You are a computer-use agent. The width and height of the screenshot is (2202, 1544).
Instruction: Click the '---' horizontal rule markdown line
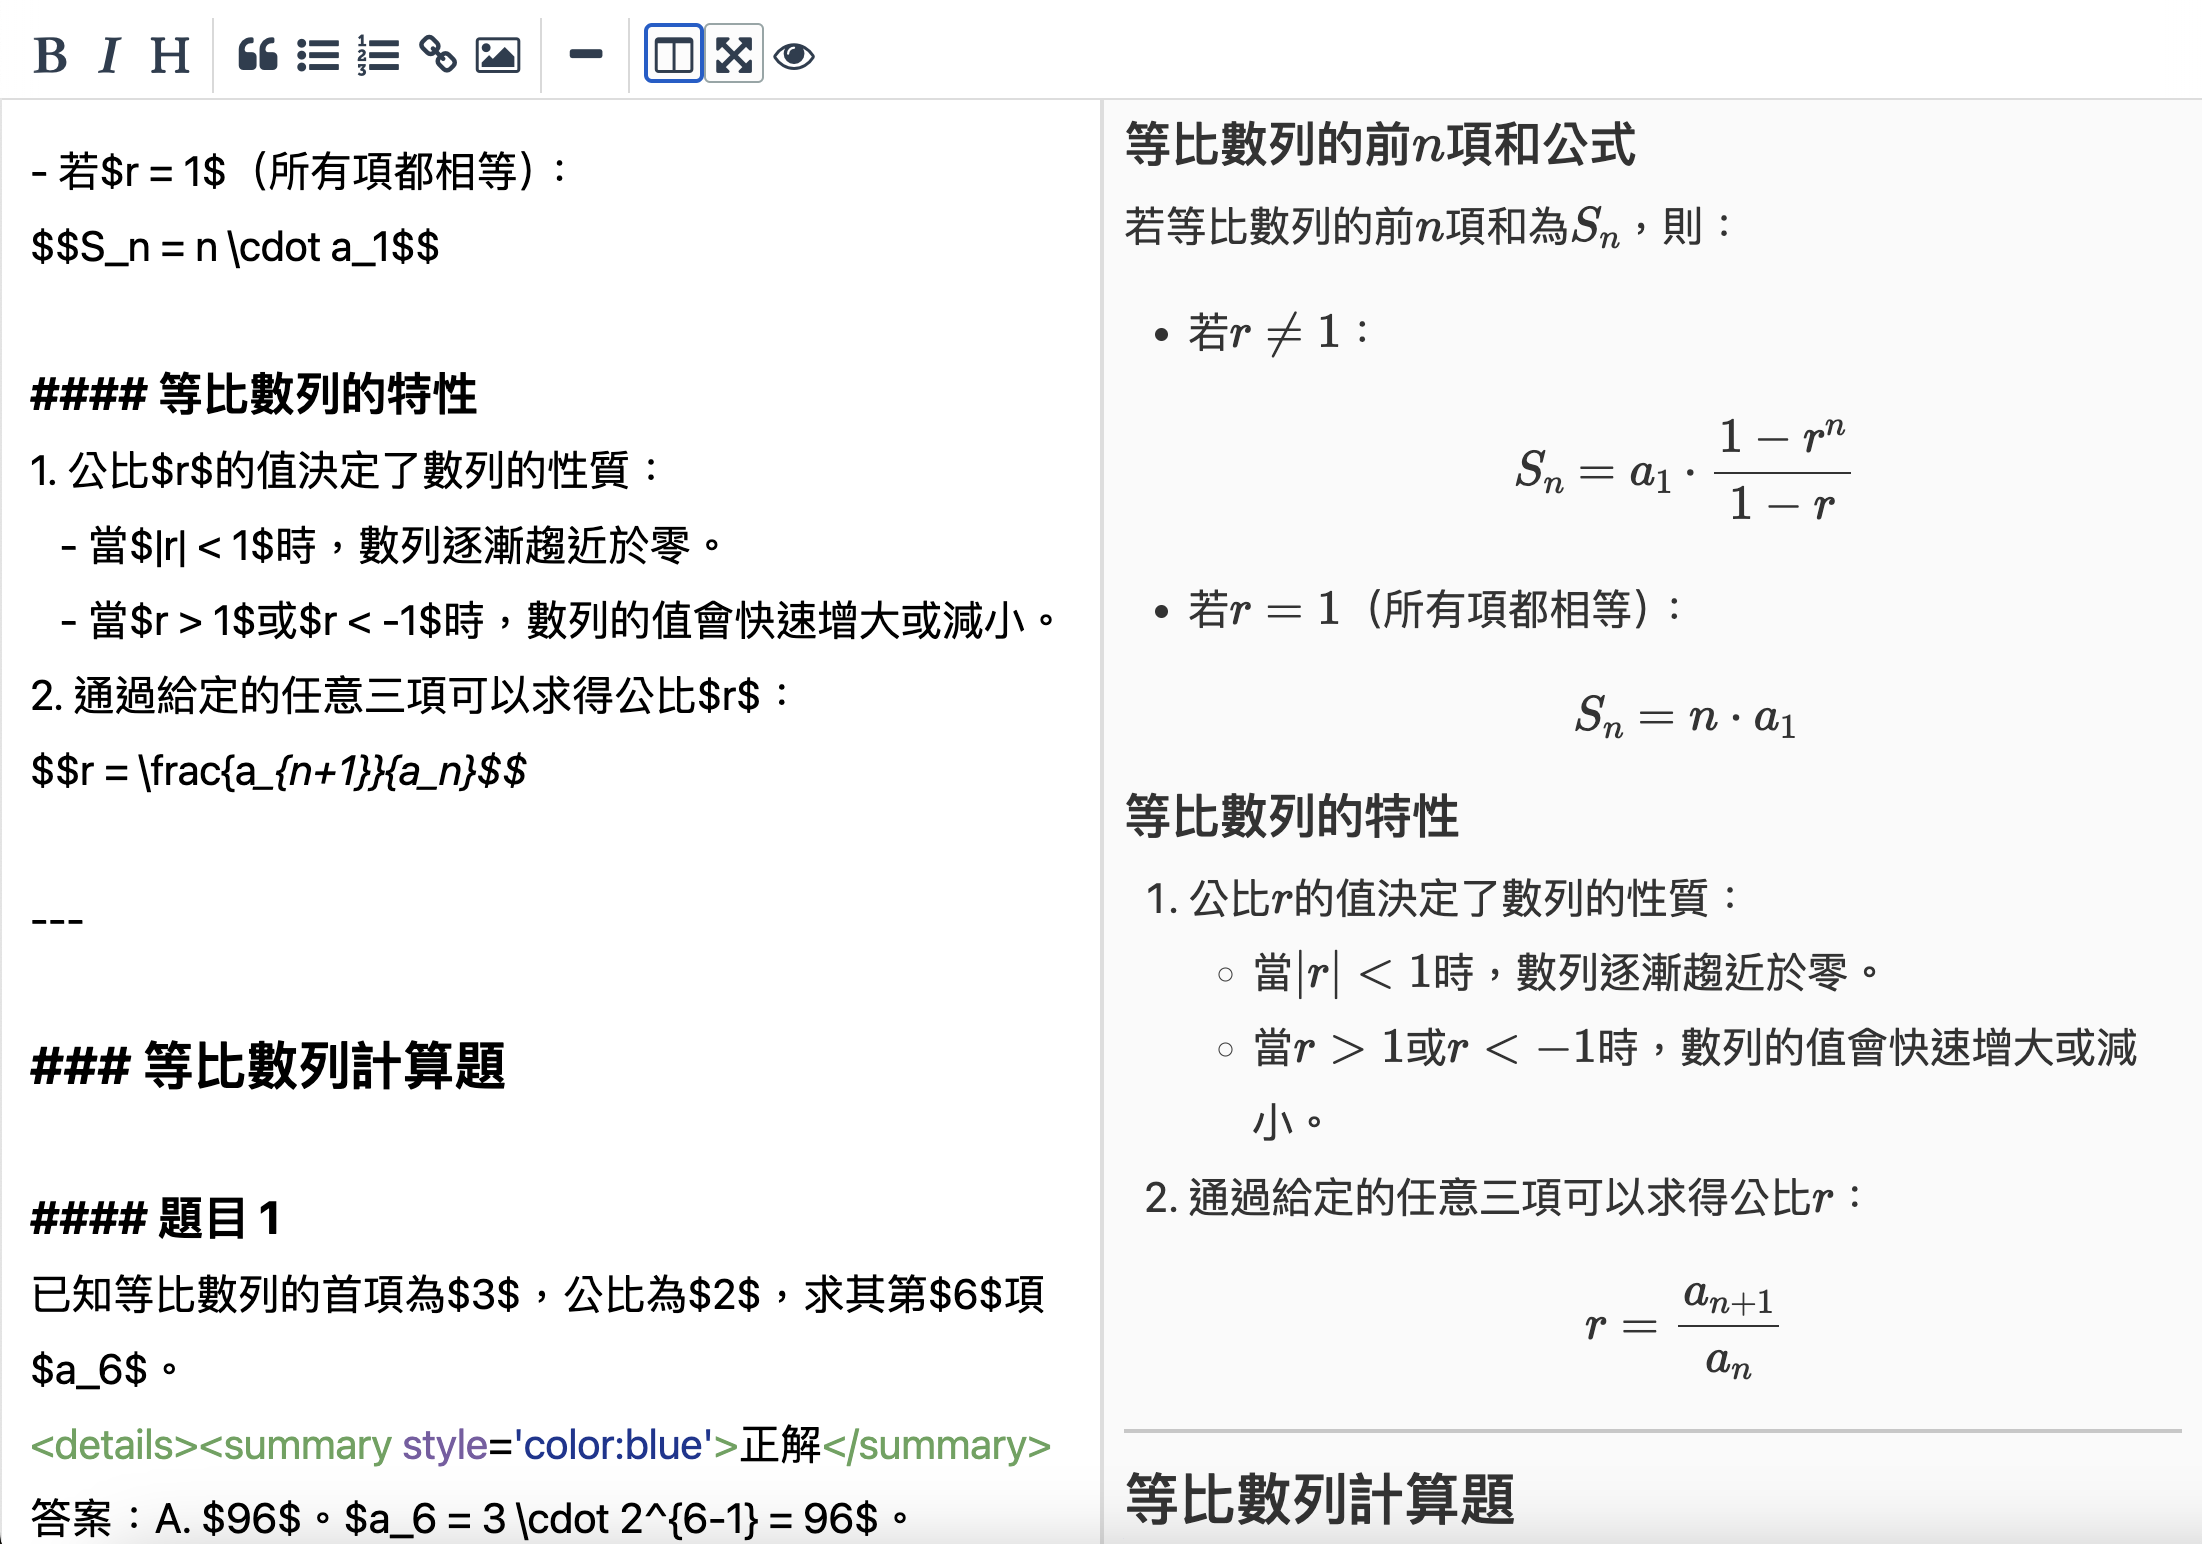[57, 920]
